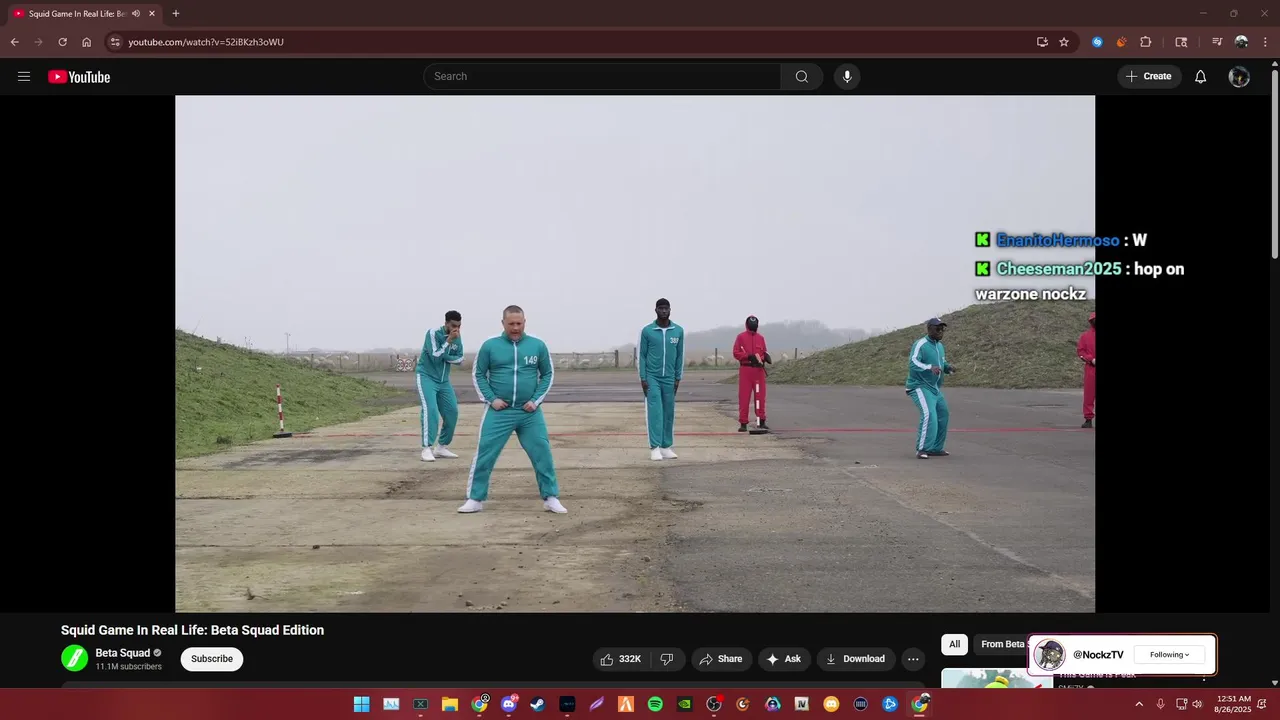Screen dimensions: 1280x720
Task: Select the All filter chip
Action: 954,645
